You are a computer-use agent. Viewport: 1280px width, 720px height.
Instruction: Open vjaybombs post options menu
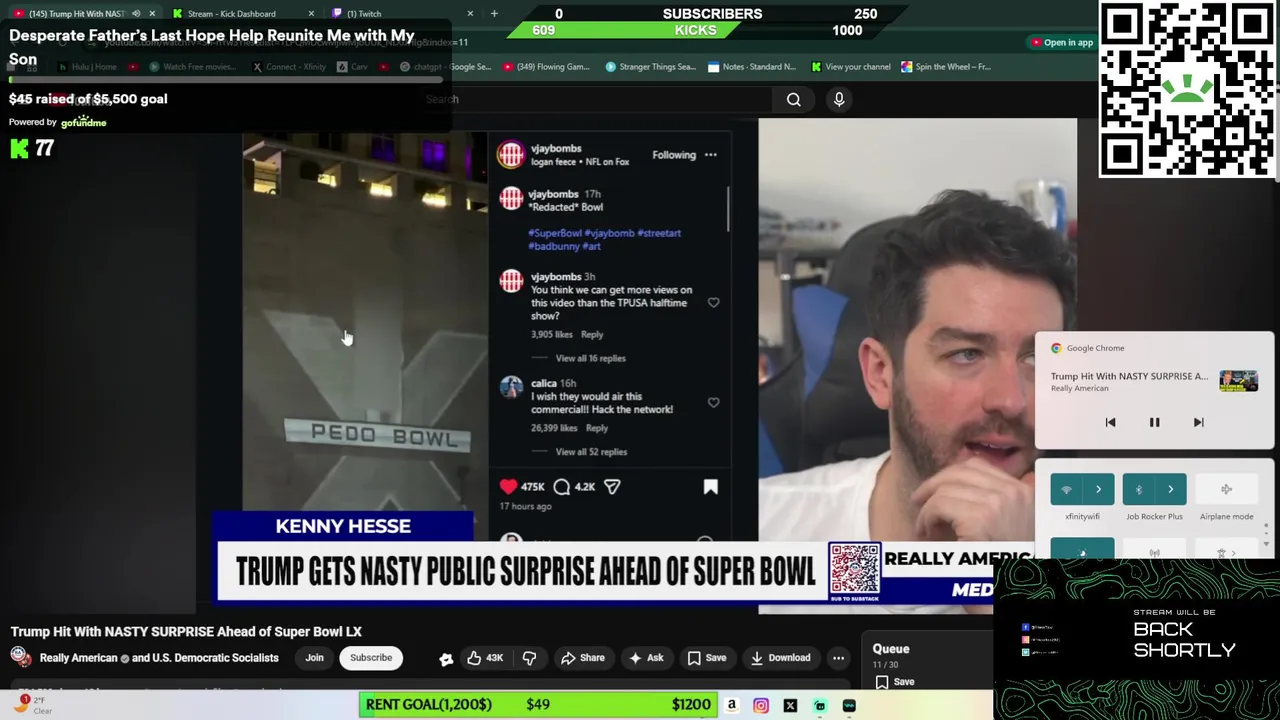pos(710,155)
